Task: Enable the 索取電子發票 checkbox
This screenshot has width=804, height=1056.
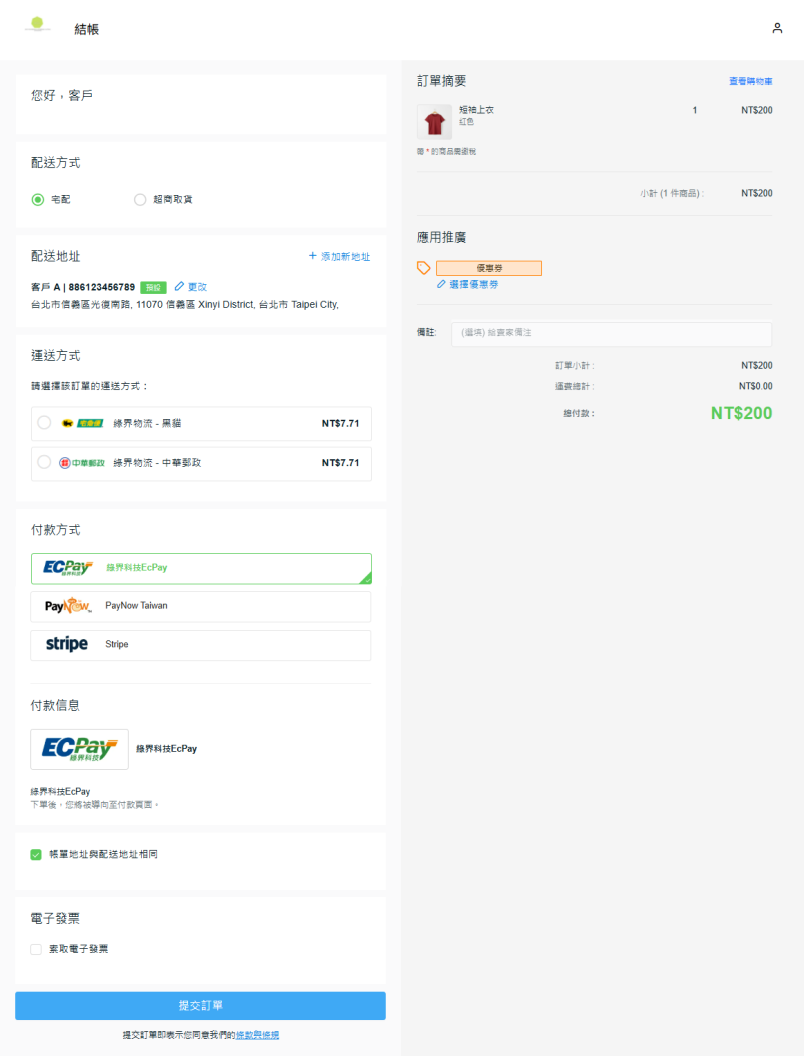Action: [36, 949]
